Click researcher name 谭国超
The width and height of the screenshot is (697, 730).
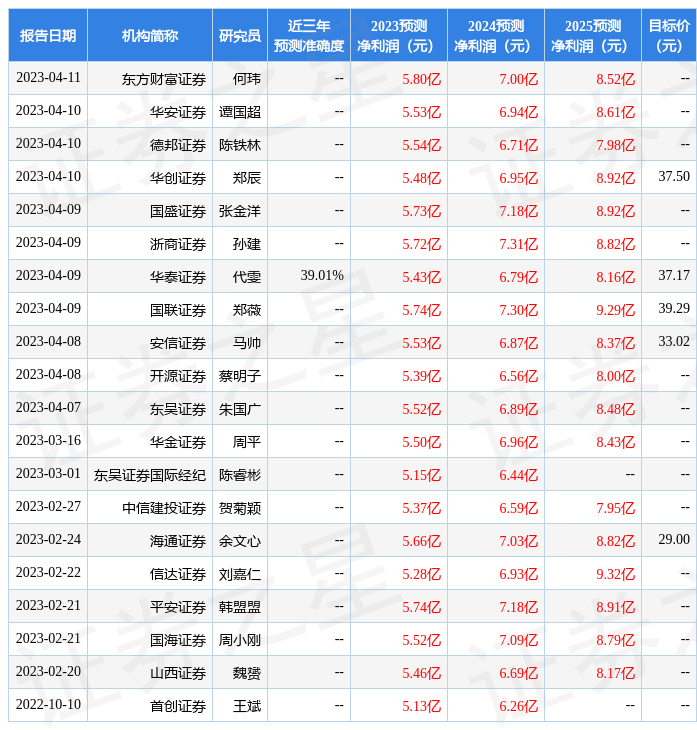(240, 112)
